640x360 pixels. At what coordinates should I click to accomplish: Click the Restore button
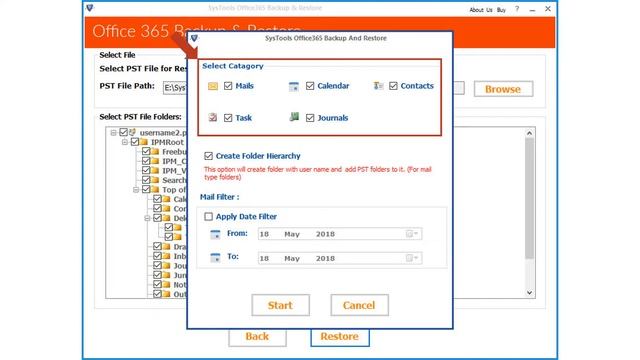(340, 337)
